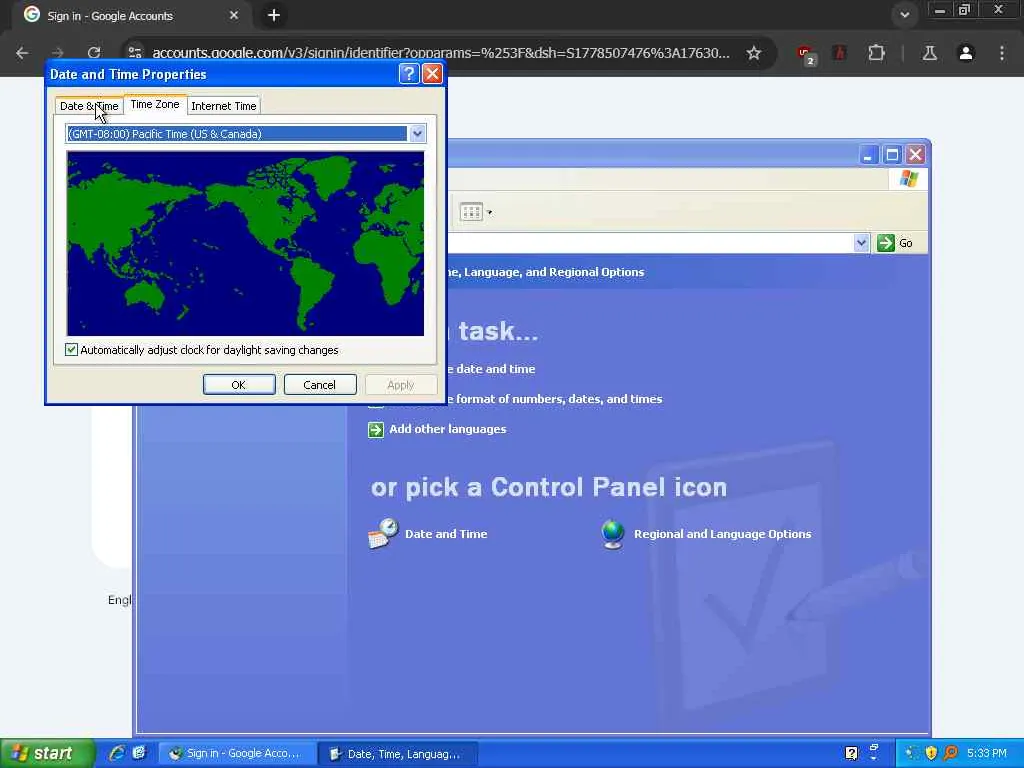The width and height of the screenshot is (1024, 768).
Task: Click the Regional and Language globe icon
Action: pos(613,534)
